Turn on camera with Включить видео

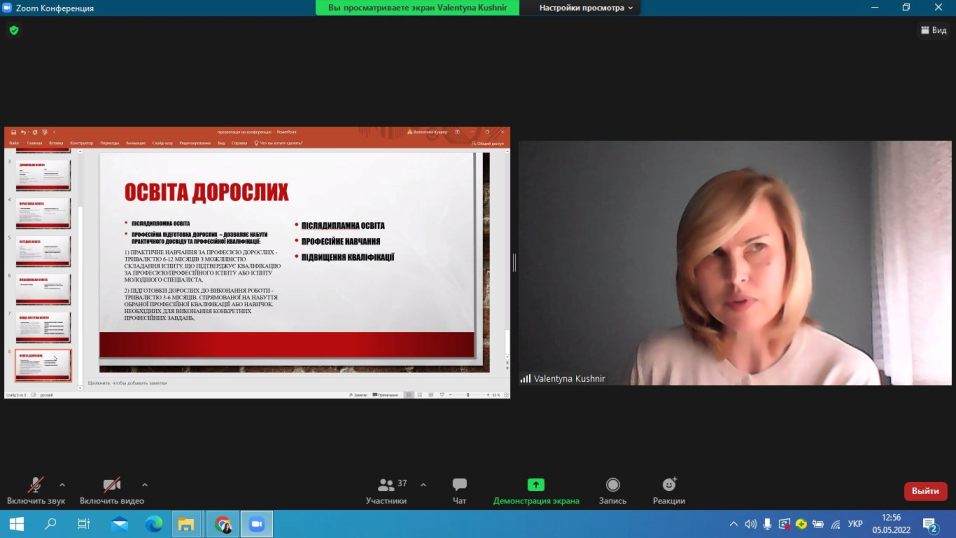tap(112, 485)
